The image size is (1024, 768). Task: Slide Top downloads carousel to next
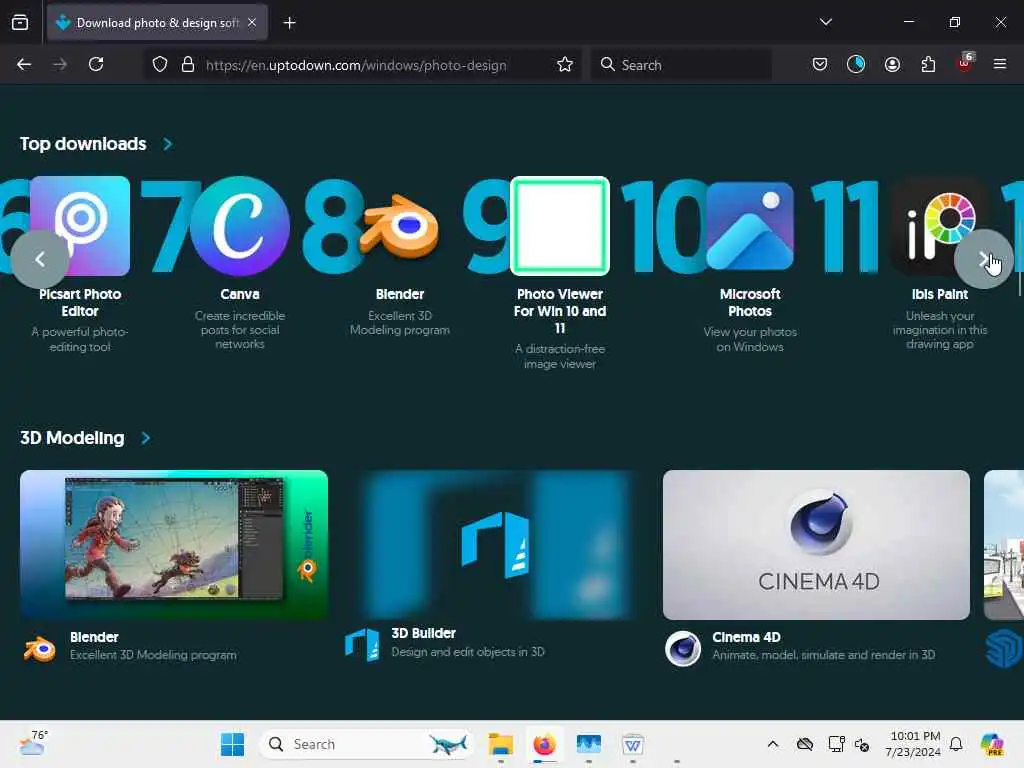click(x=984, y=259)
